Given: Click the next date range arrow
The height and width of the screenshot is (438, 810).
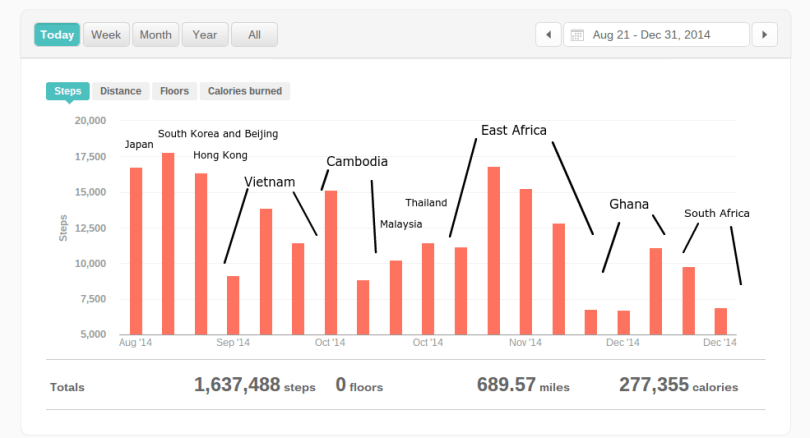Looking at the screenshot, I should click(764, 35).
